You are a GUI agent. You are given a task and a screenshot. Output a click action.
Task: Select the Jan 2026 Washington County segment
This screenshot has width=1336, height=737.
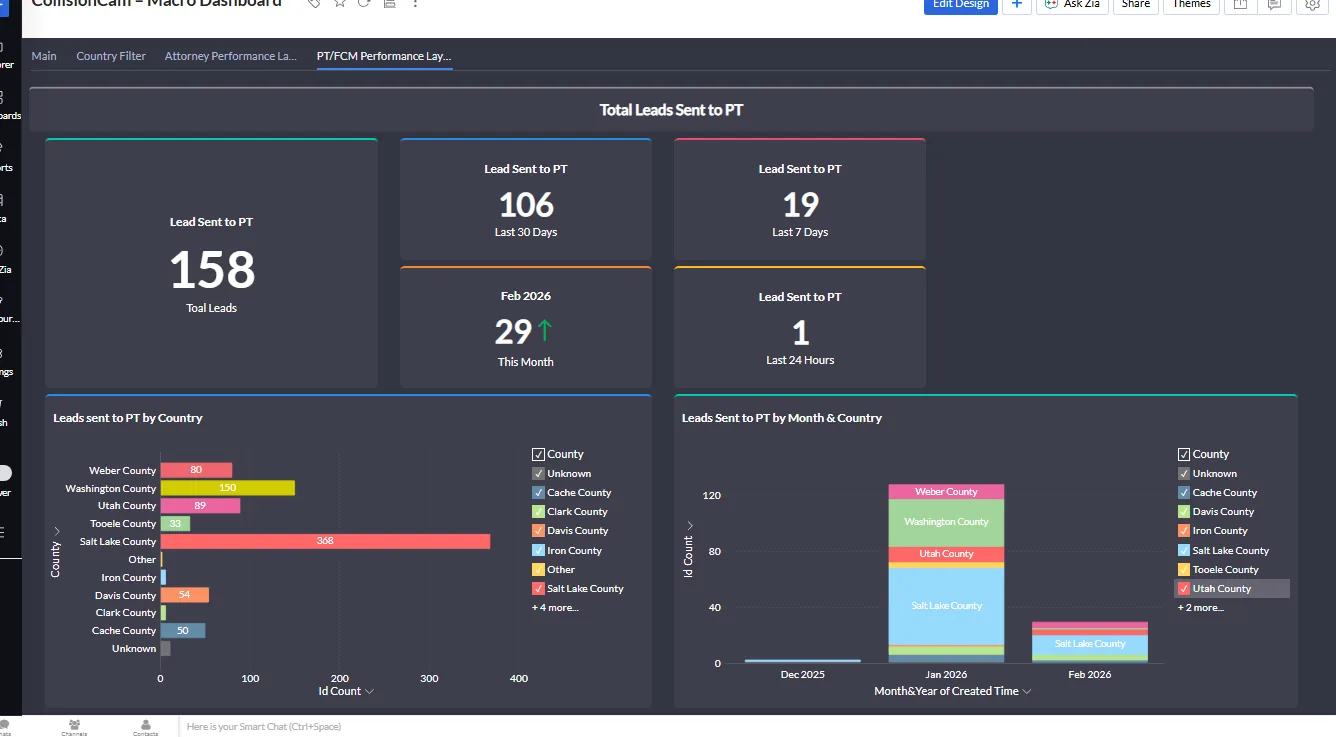pos(946,522)
